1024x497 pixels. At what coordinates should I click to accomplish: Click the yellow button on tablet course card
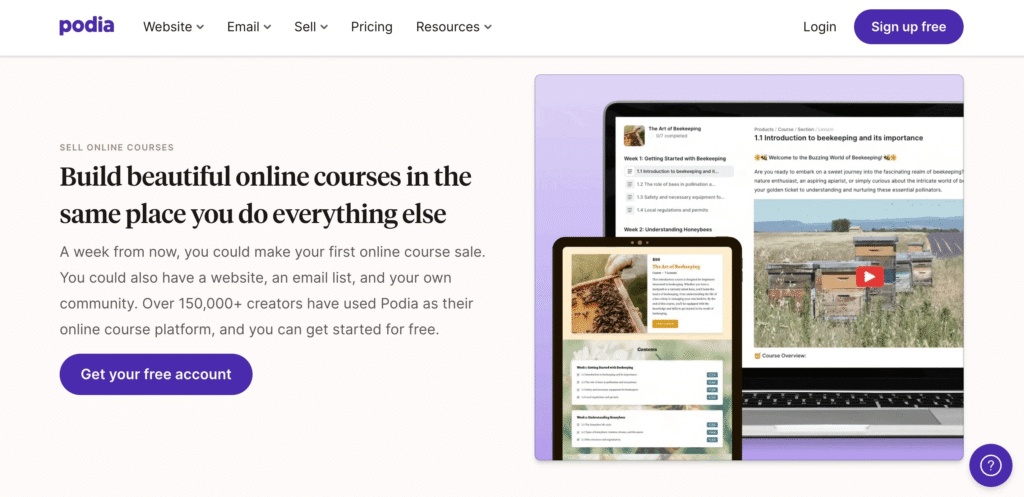pos(665,324)
